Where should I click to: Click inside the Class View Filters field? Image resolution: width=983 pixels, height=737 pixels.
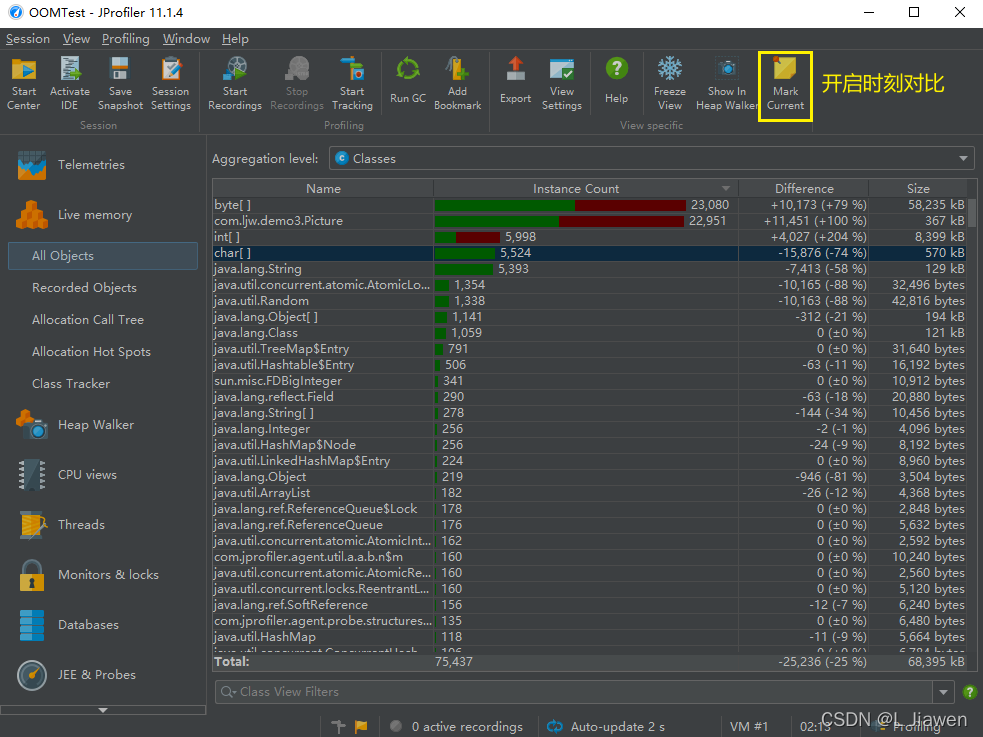[574, 692]
